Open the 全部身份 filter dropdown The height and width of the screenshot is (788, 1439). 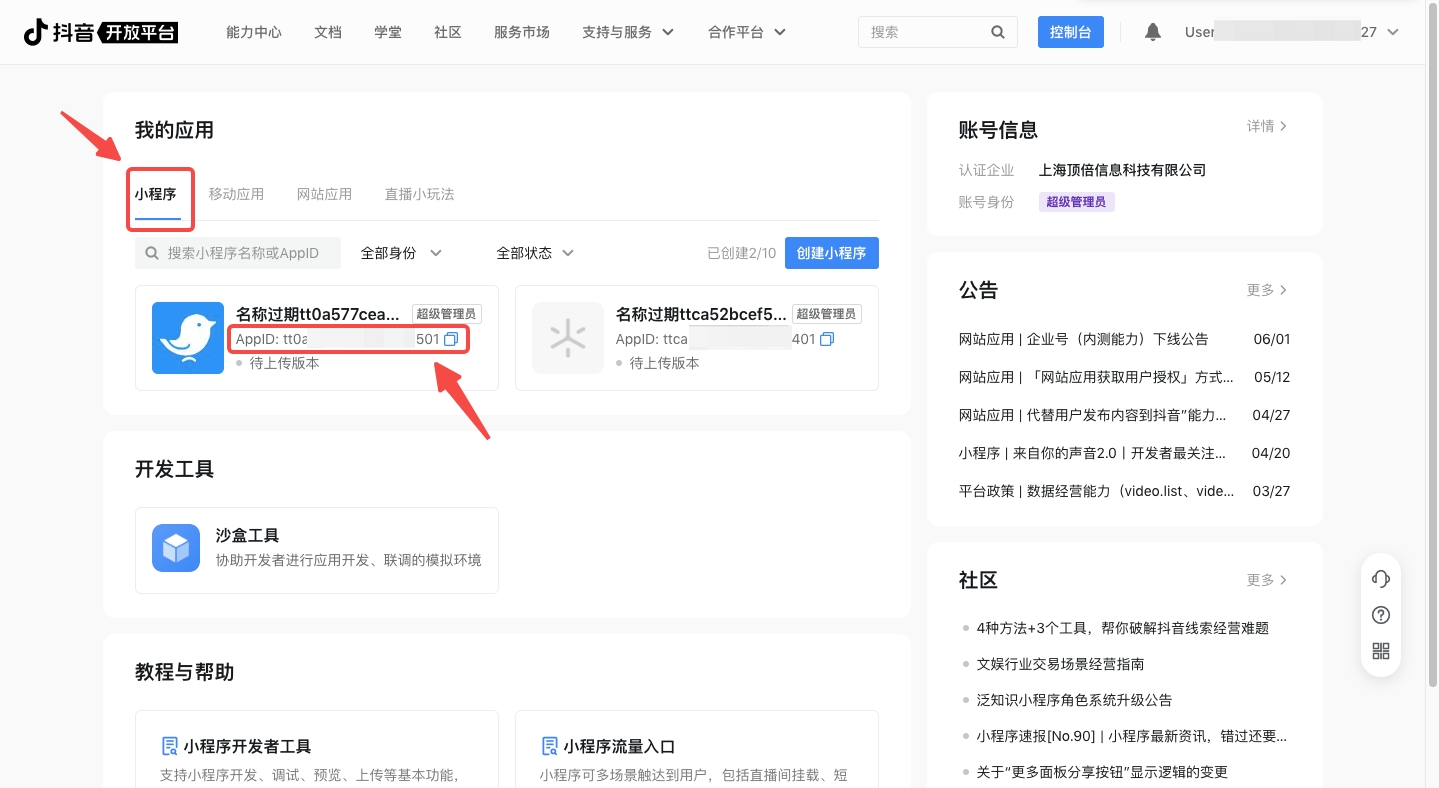coord(401,253)
